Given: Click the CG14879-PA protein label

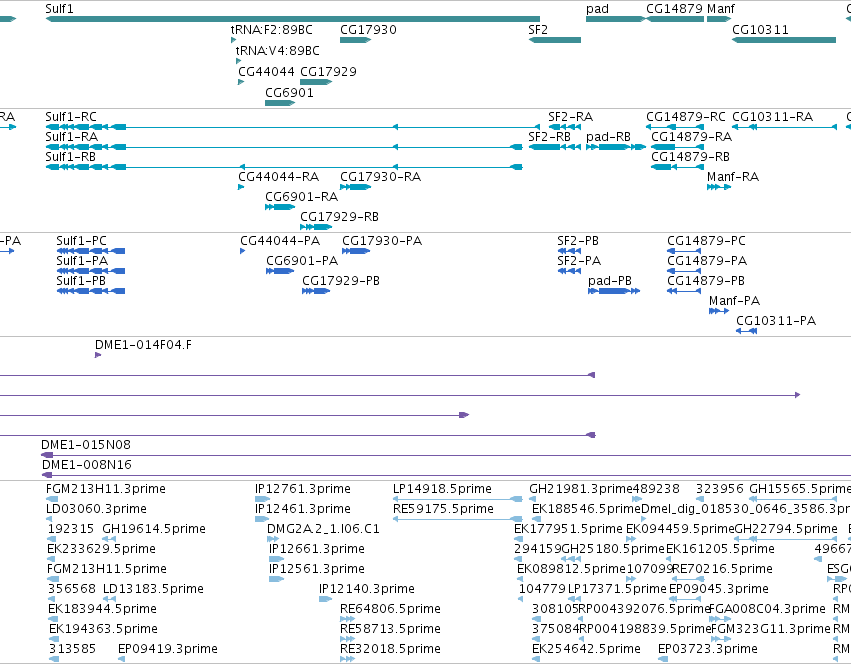Looking at the screenshot, I should (707, 261).
